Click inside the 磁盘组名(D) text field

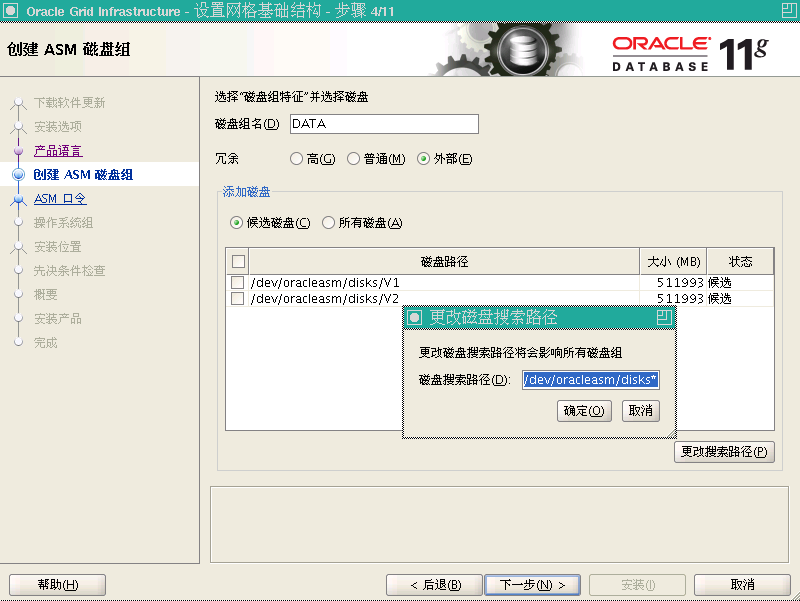[x=384, y=124]
